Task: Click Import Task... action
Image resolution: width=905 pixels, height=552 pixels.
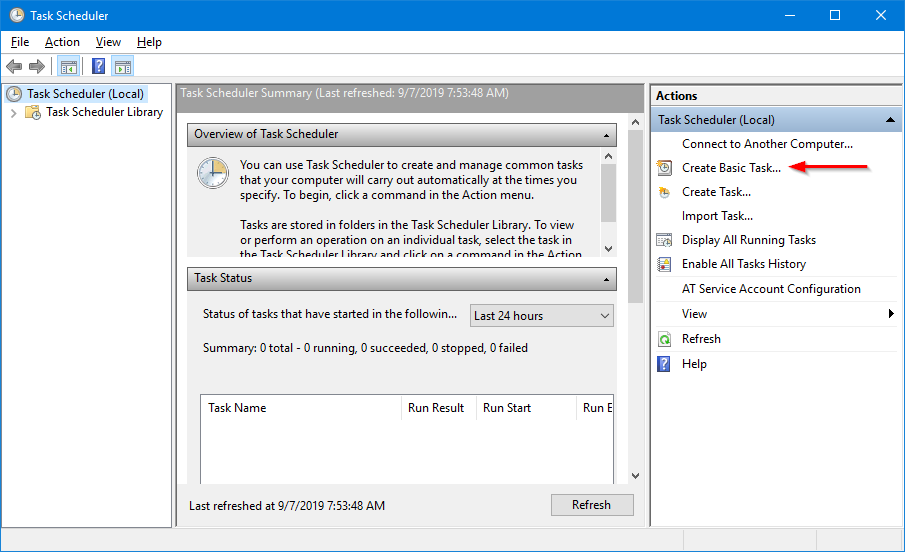Action: pyautogui.click(x=717, y=216)
